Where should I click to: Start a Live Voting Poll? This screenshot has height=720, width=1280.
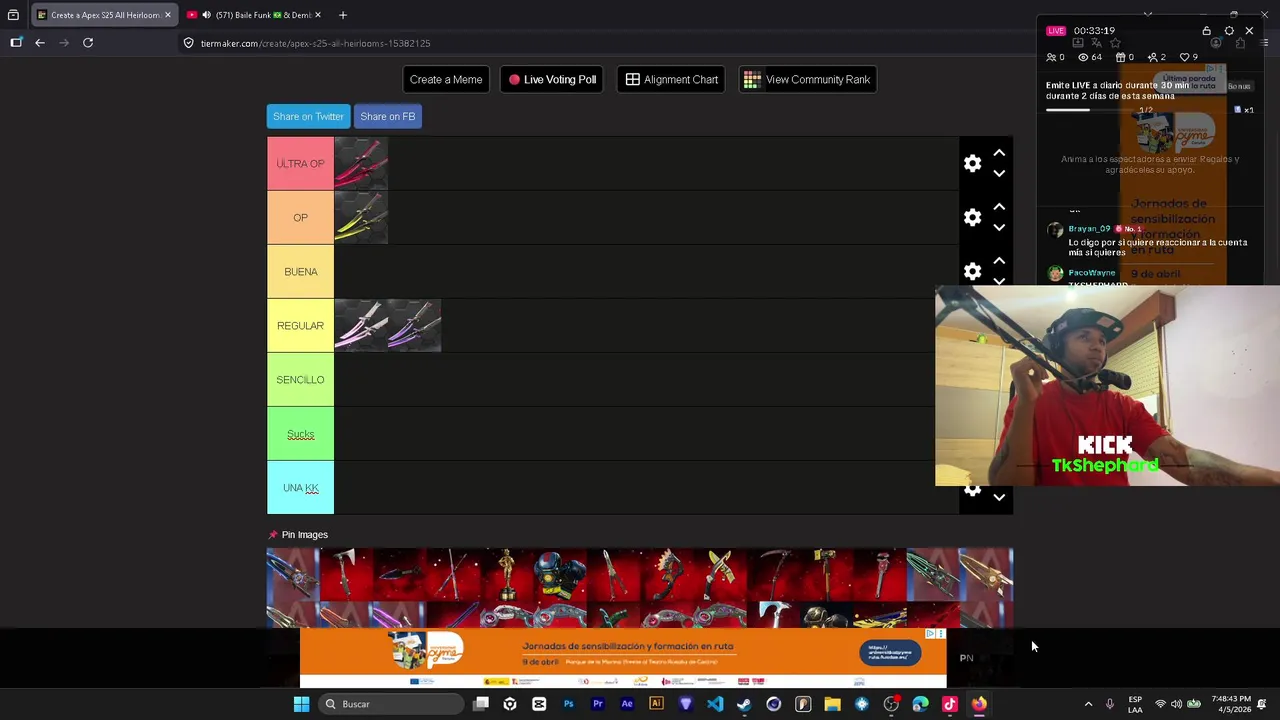(552, 80)
